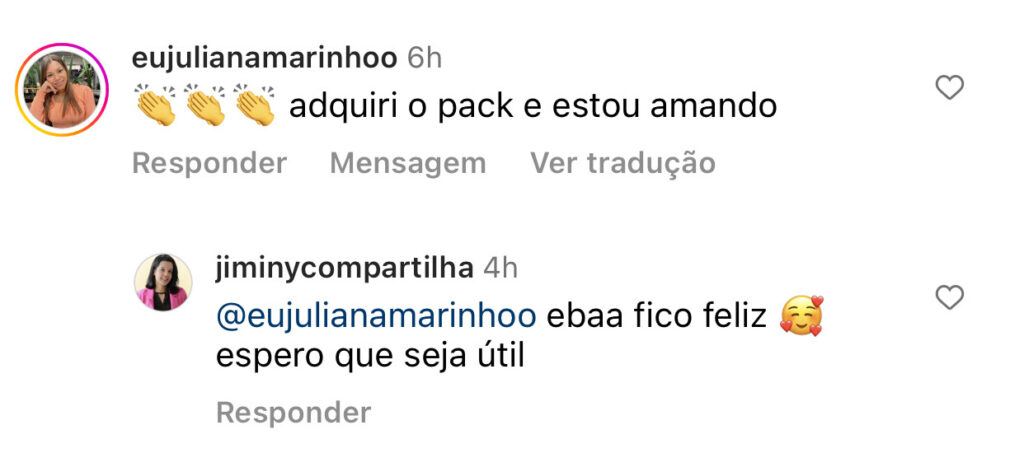Send a message via Mensagem
The image size is (1024, 467).
pyautogui.click(x=408, y=163)
